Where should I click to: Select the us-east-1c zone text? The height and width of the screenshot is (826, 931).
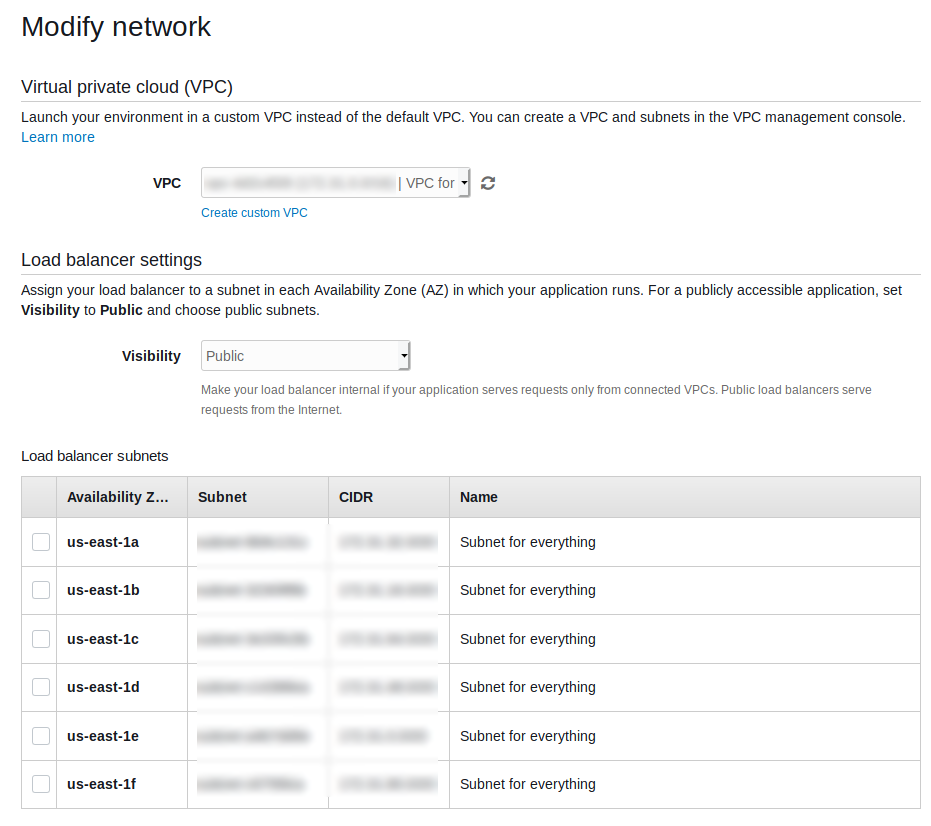pyautogui.click(x=103, y=640)
